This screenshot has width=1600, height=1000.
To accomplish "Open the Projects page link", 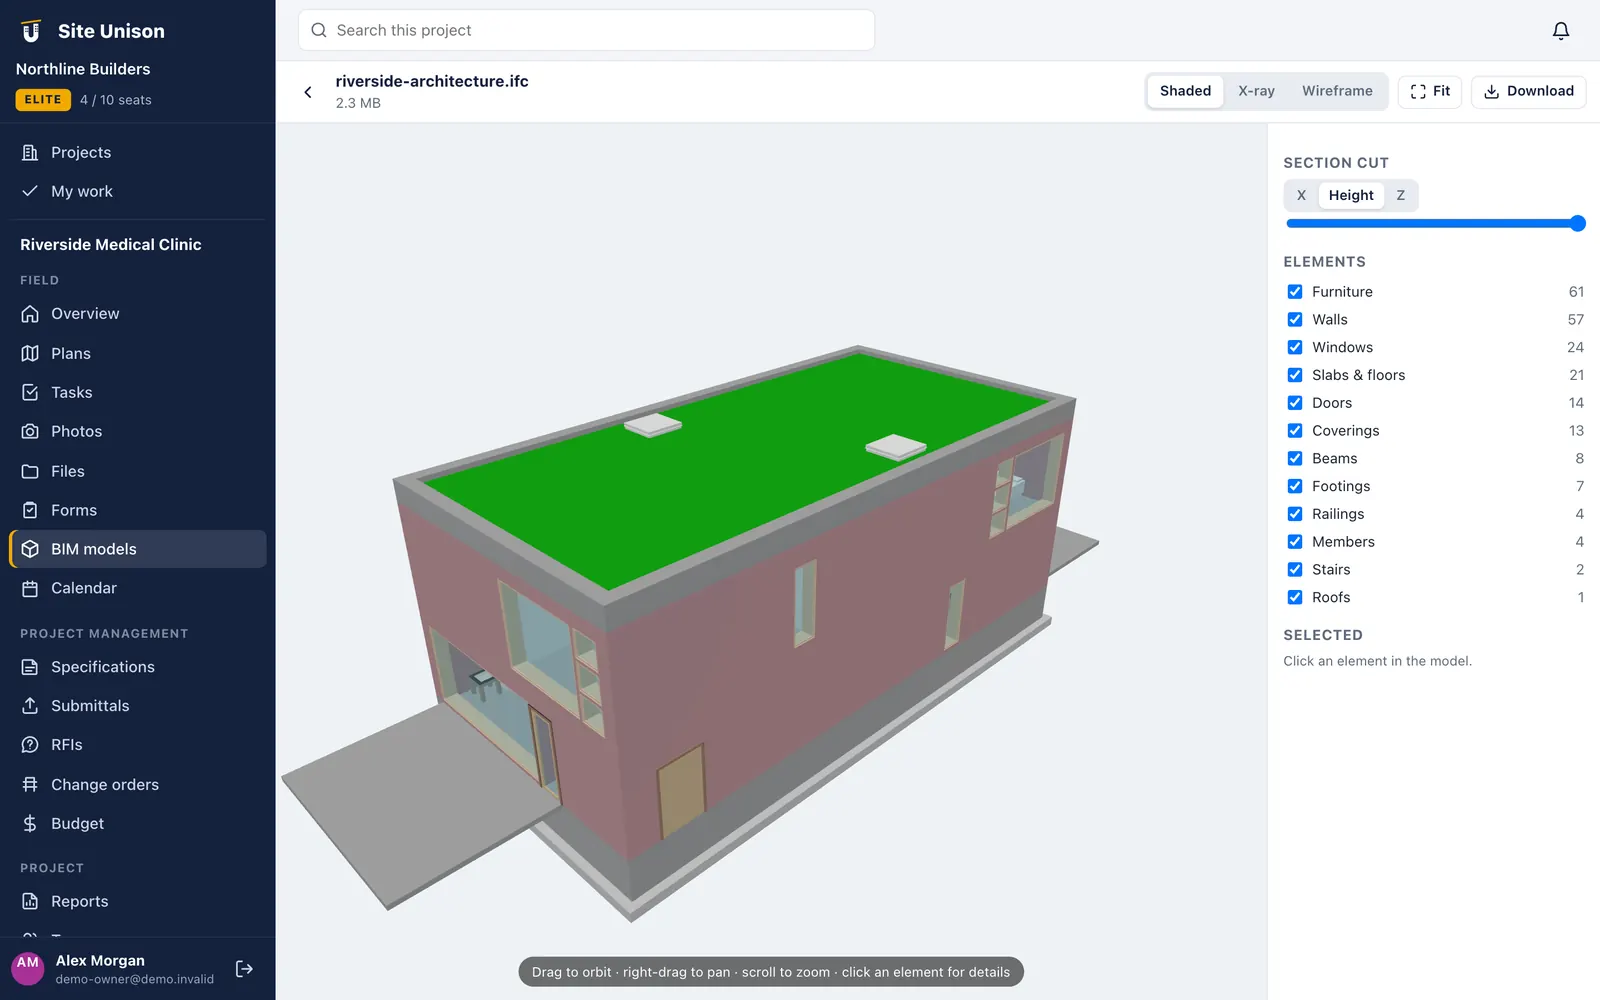I will pyautogui.click(x=138, y=152).
